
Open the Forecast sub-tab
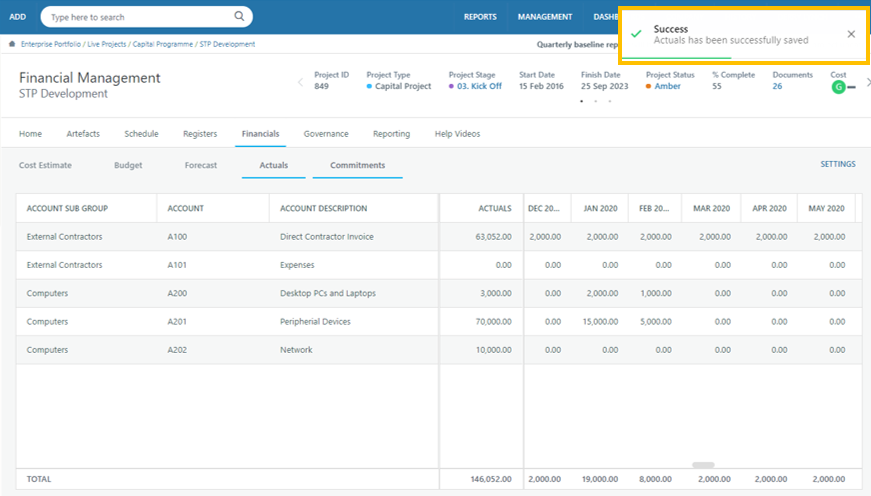(x=201, y=165)
